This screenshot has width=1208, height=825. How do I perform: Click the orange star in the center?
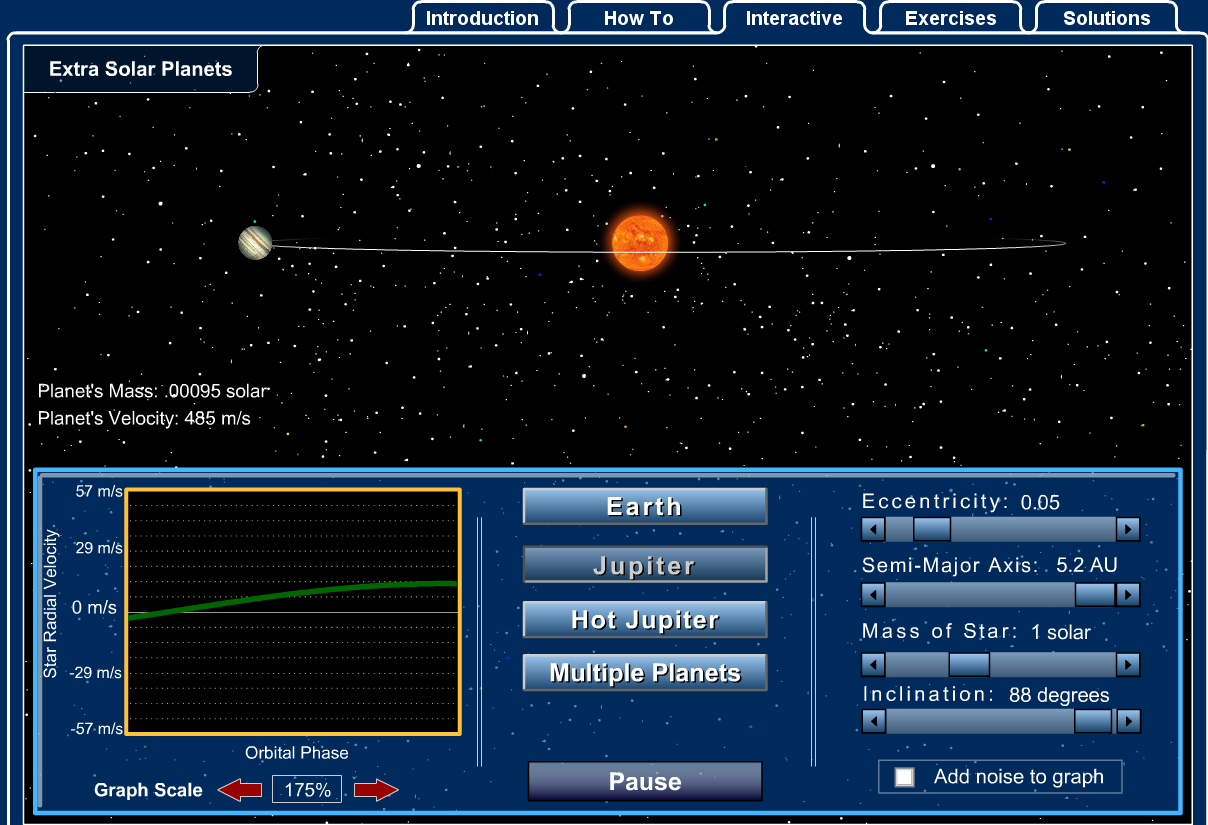[x=639, y=242]
